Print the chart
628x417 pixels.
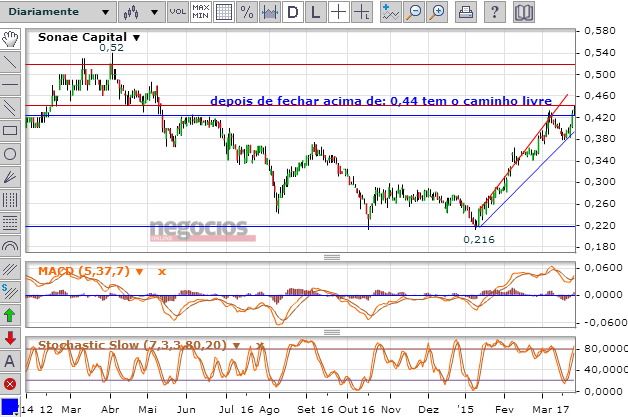(466, 12)
